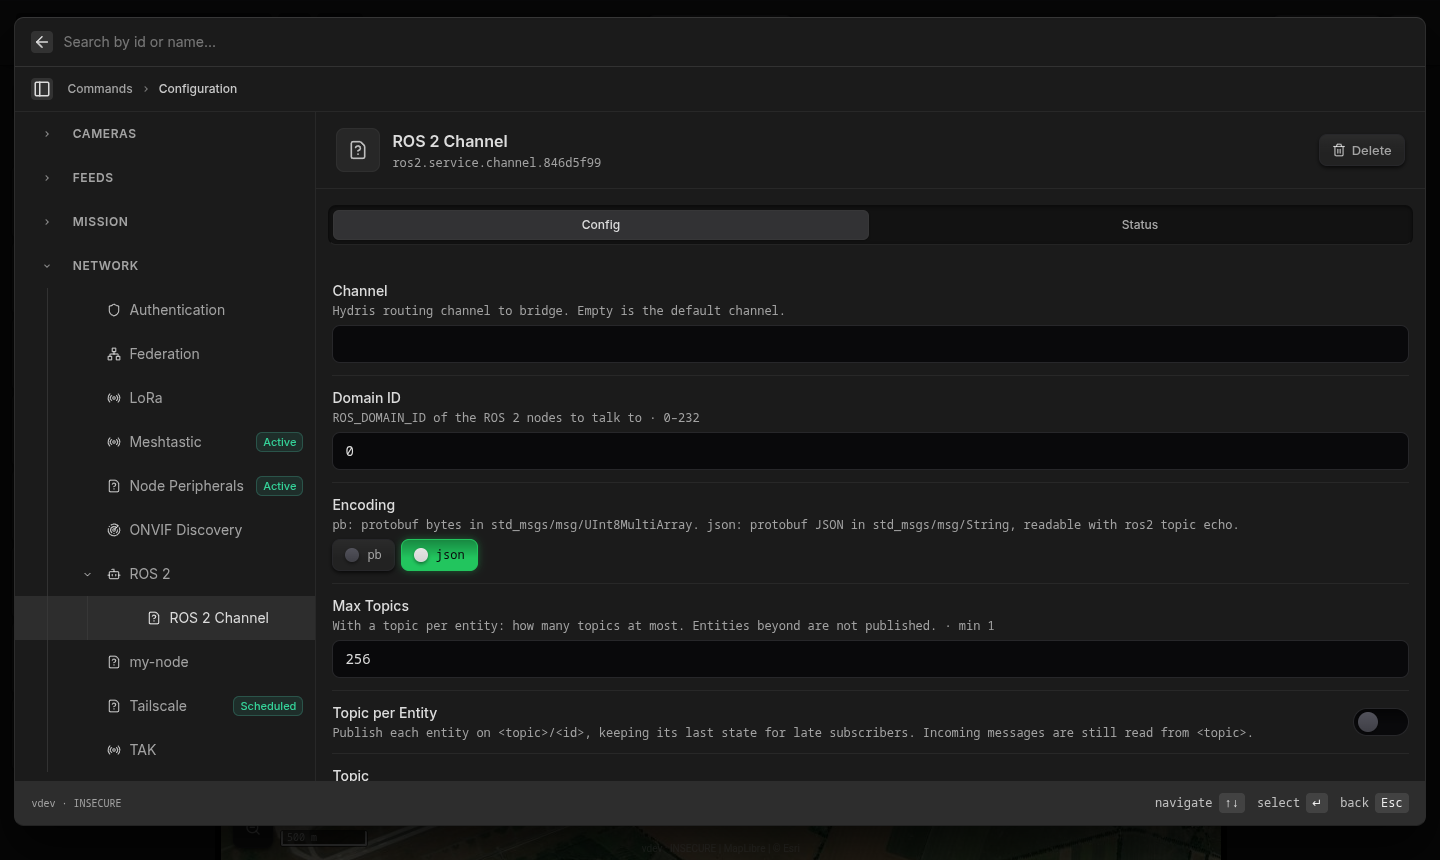Click the Domain ID input field
1440x860 pixels.
click(870, 451)
